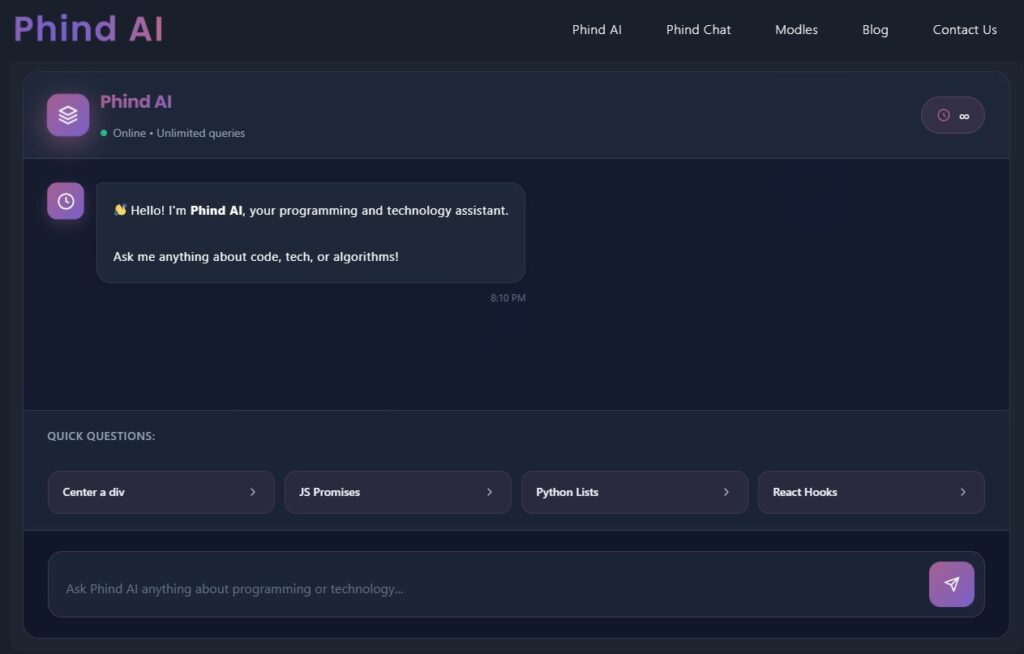The height and width of the screenshot is (654, 1024).
Task: Expand the JS Promises chevron arrow
Action: pyautogui.click(x=490, y=492)
